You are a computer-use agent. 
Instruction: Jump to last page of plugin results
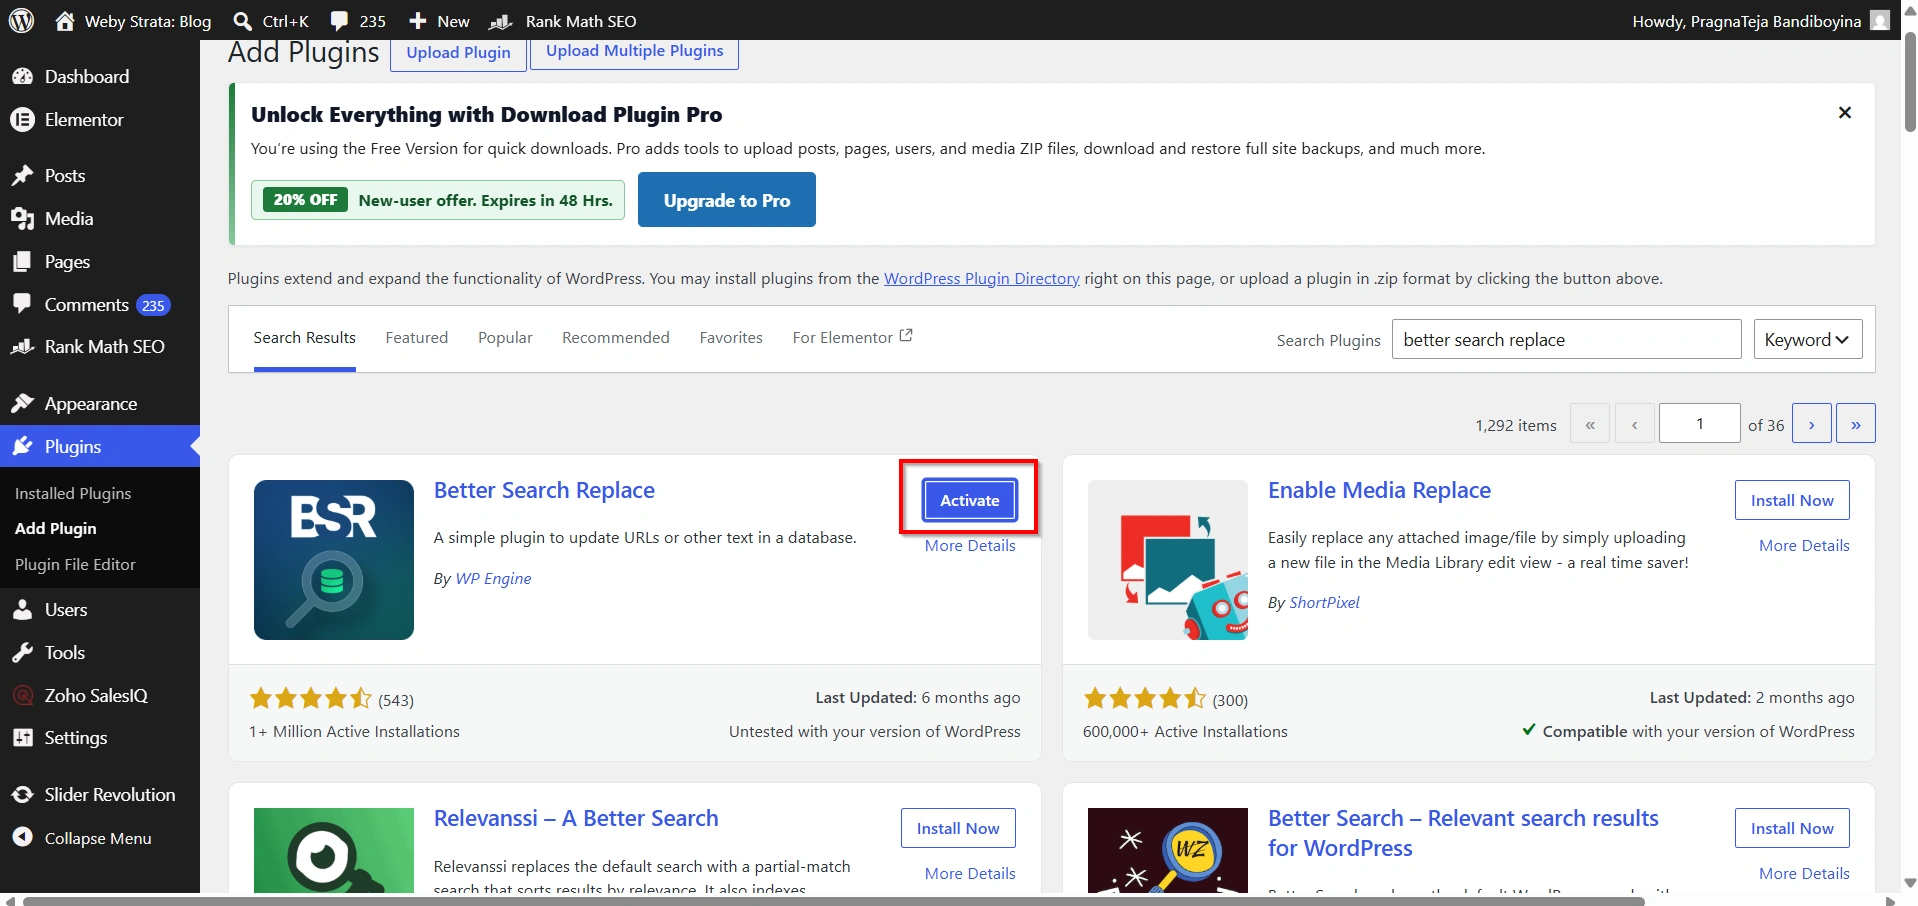pos(1855,424)
